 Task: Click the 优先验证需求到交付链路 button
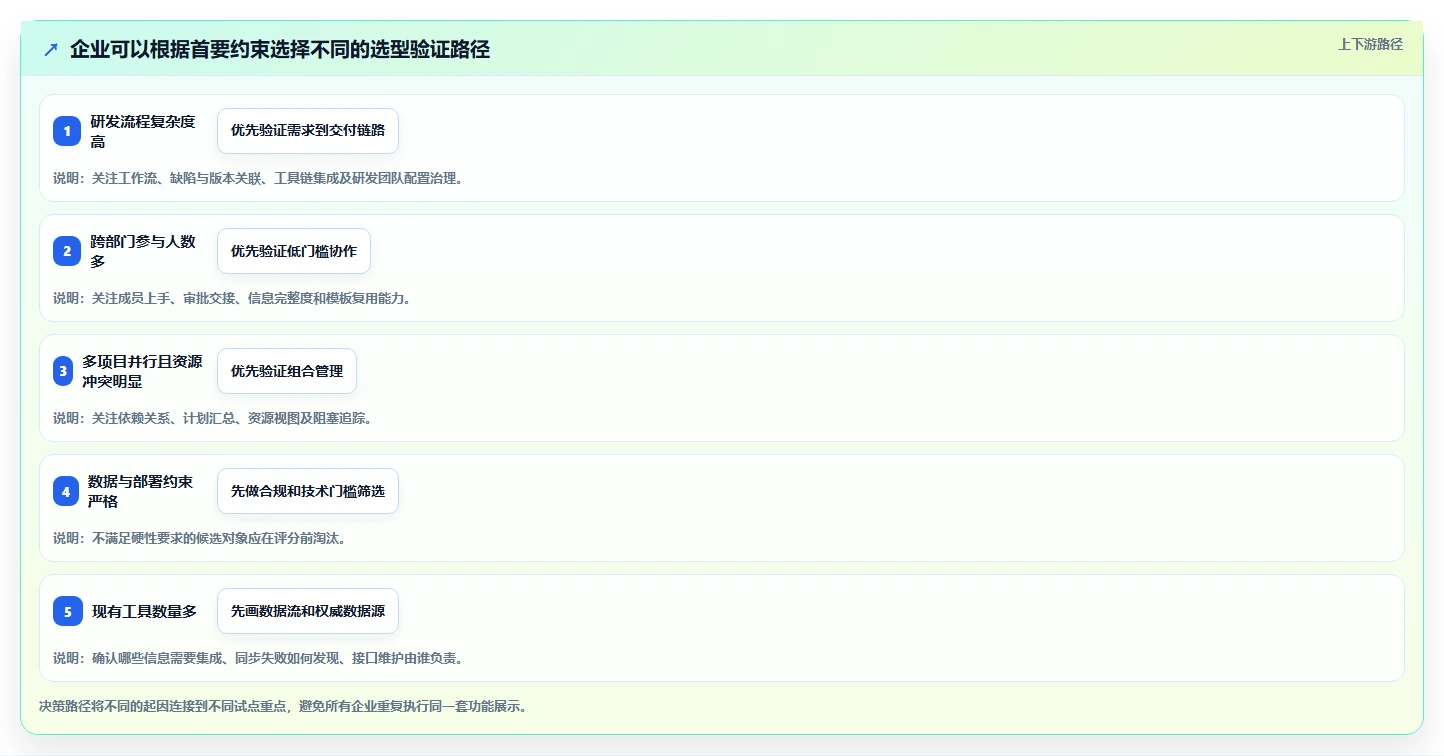coord(308,131)
